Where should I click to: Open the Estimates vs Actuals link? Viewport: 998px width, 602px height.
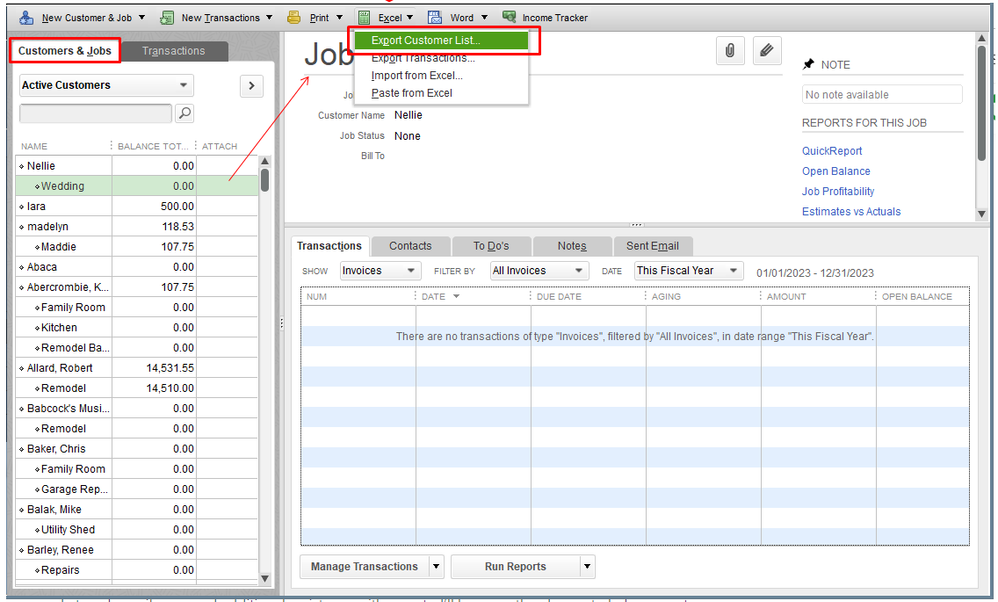[x=851, y=211]
